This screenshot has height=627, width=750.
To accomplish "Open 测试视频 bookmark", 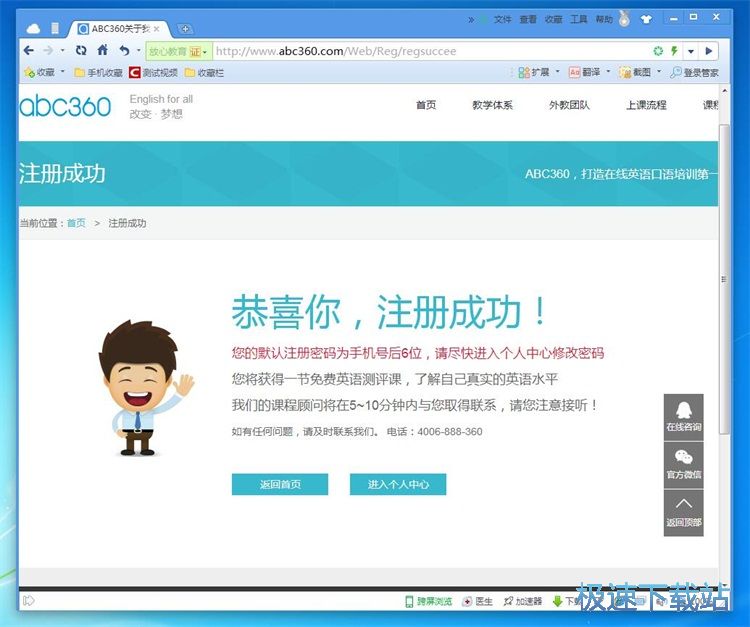I will click(x=154, y=72).
